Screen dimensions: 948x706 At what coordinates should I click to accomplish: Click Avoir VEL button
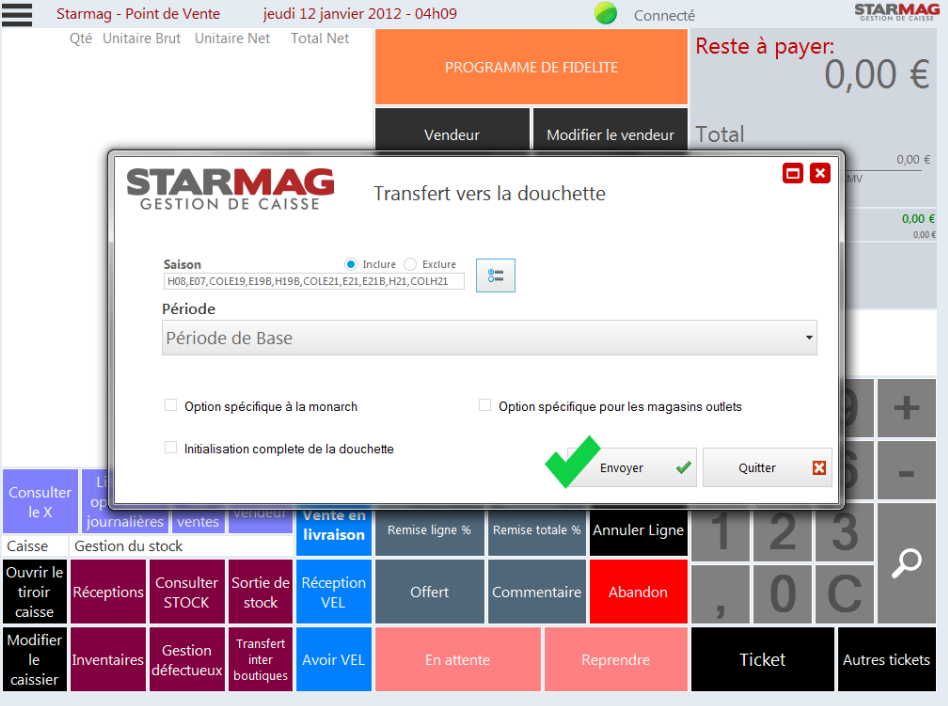click(x=334, y=659)
